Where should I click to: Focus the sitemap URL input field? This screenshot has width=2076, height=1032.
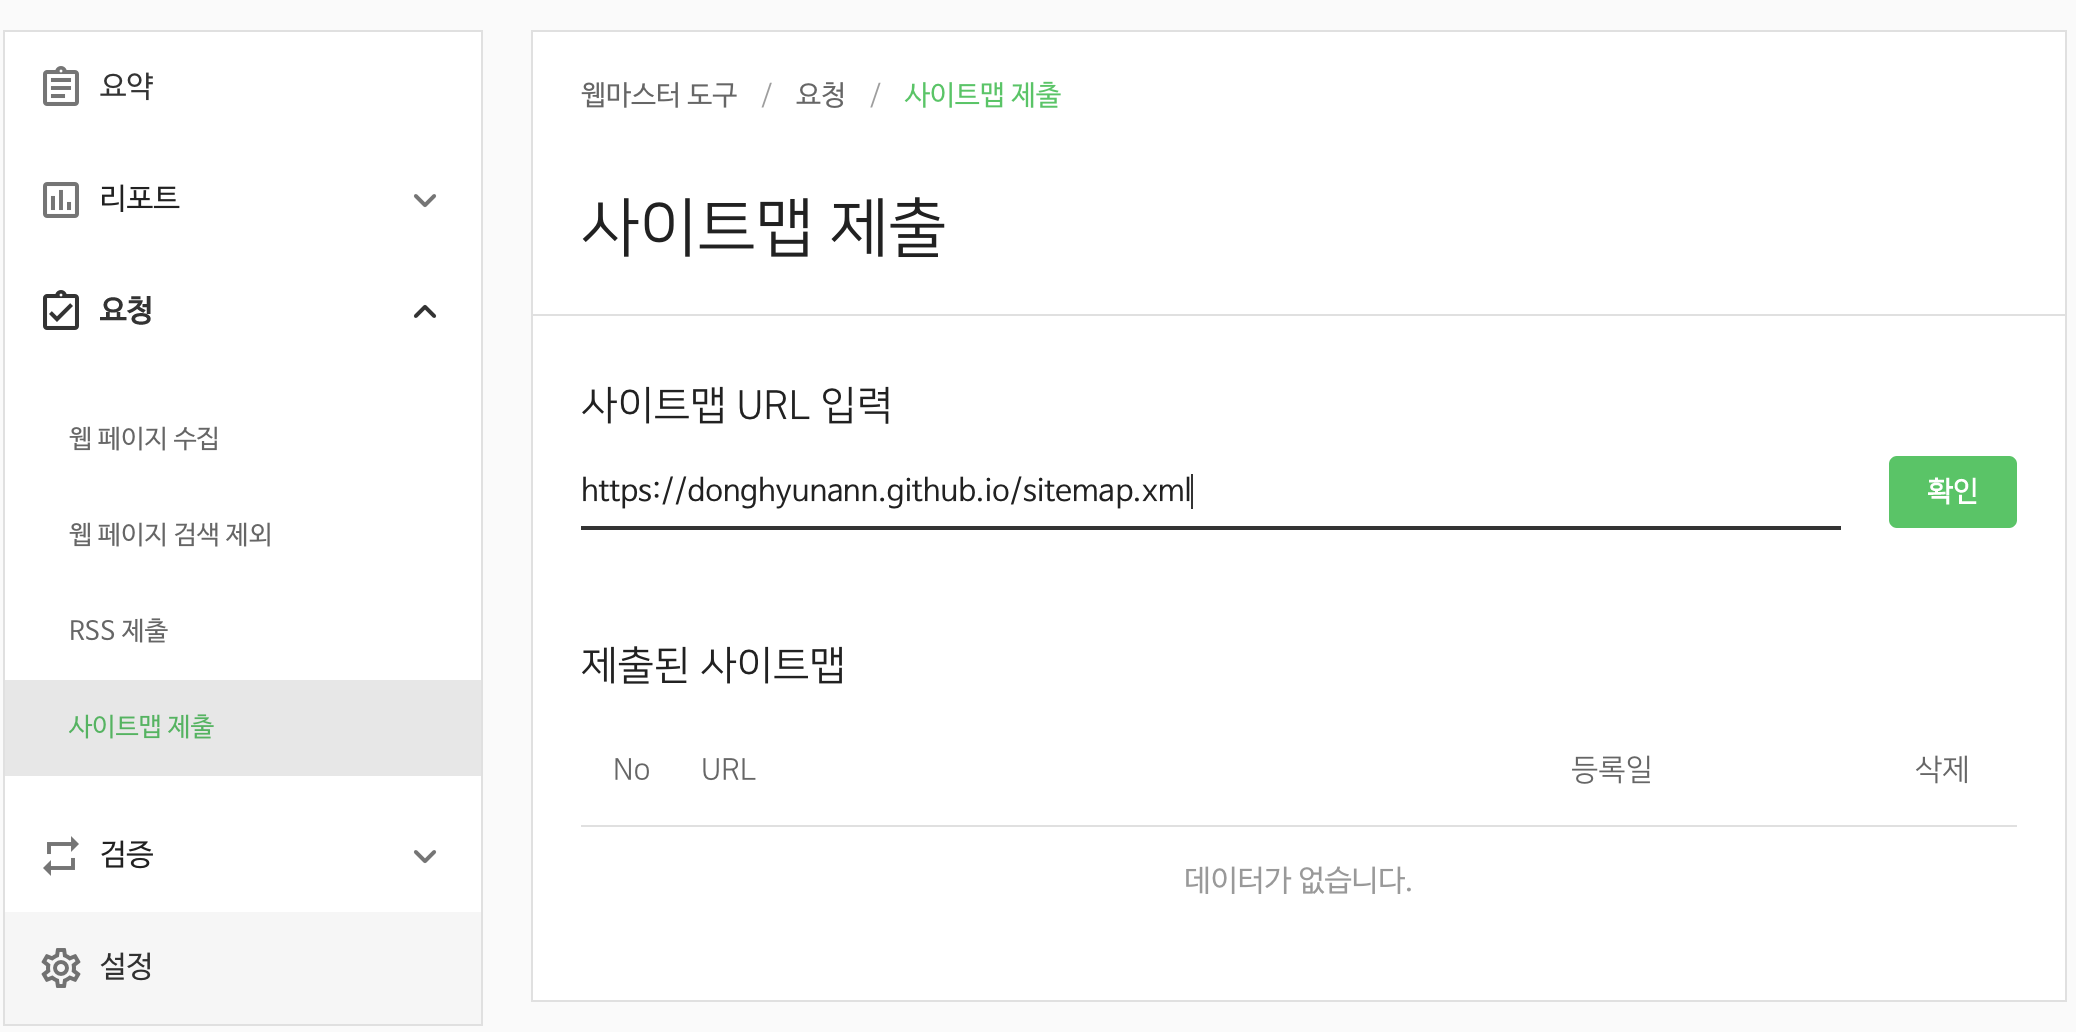click(1210, 491)
